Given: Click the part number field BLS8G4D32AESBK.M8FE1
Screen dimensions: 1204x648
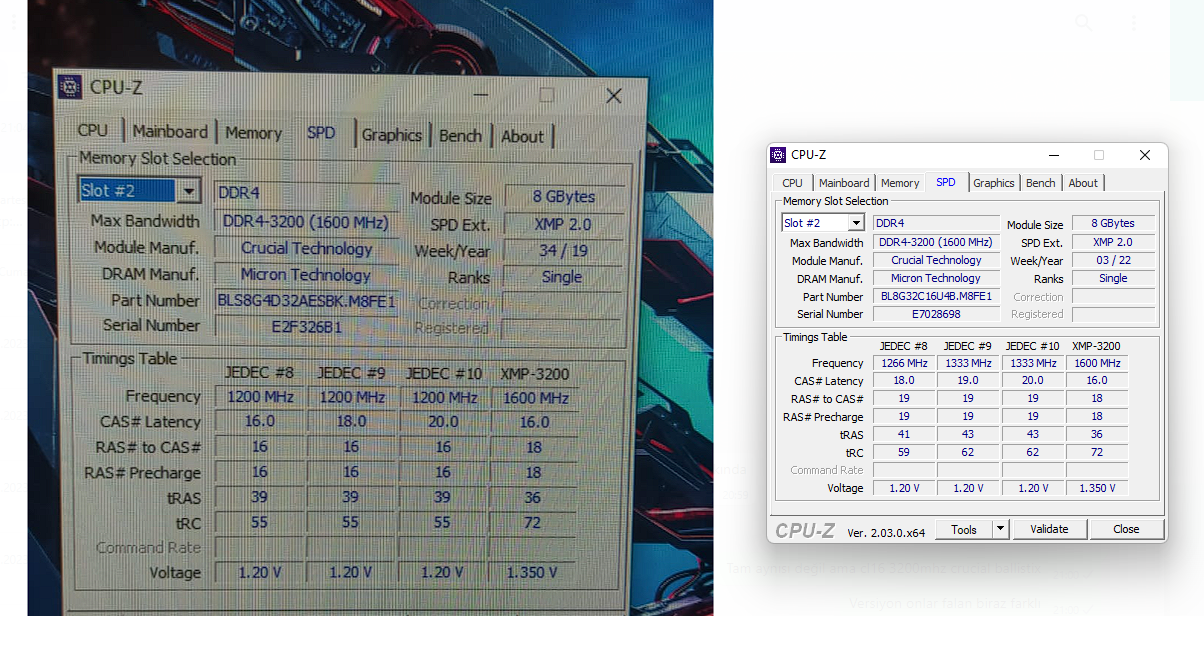Looking at the screenshot, I should pyautogui.click(x=307, y=301).
